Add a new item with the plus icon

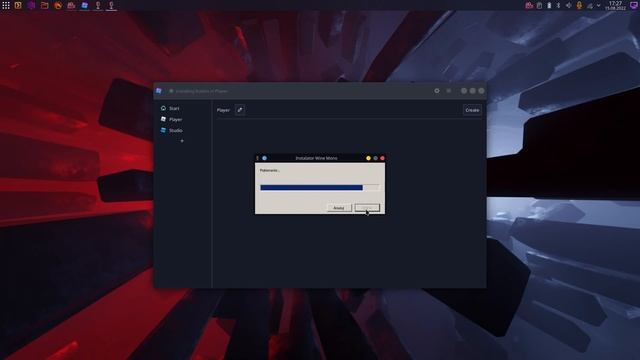(182, 141)
